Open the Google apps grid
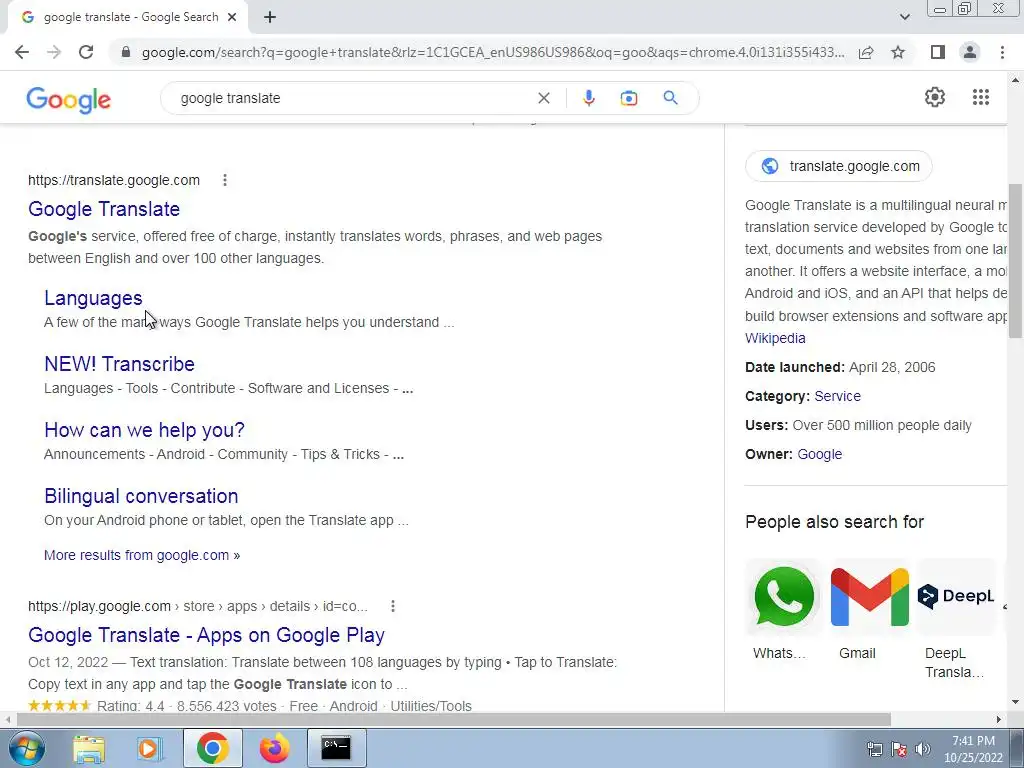 (980, 97)
